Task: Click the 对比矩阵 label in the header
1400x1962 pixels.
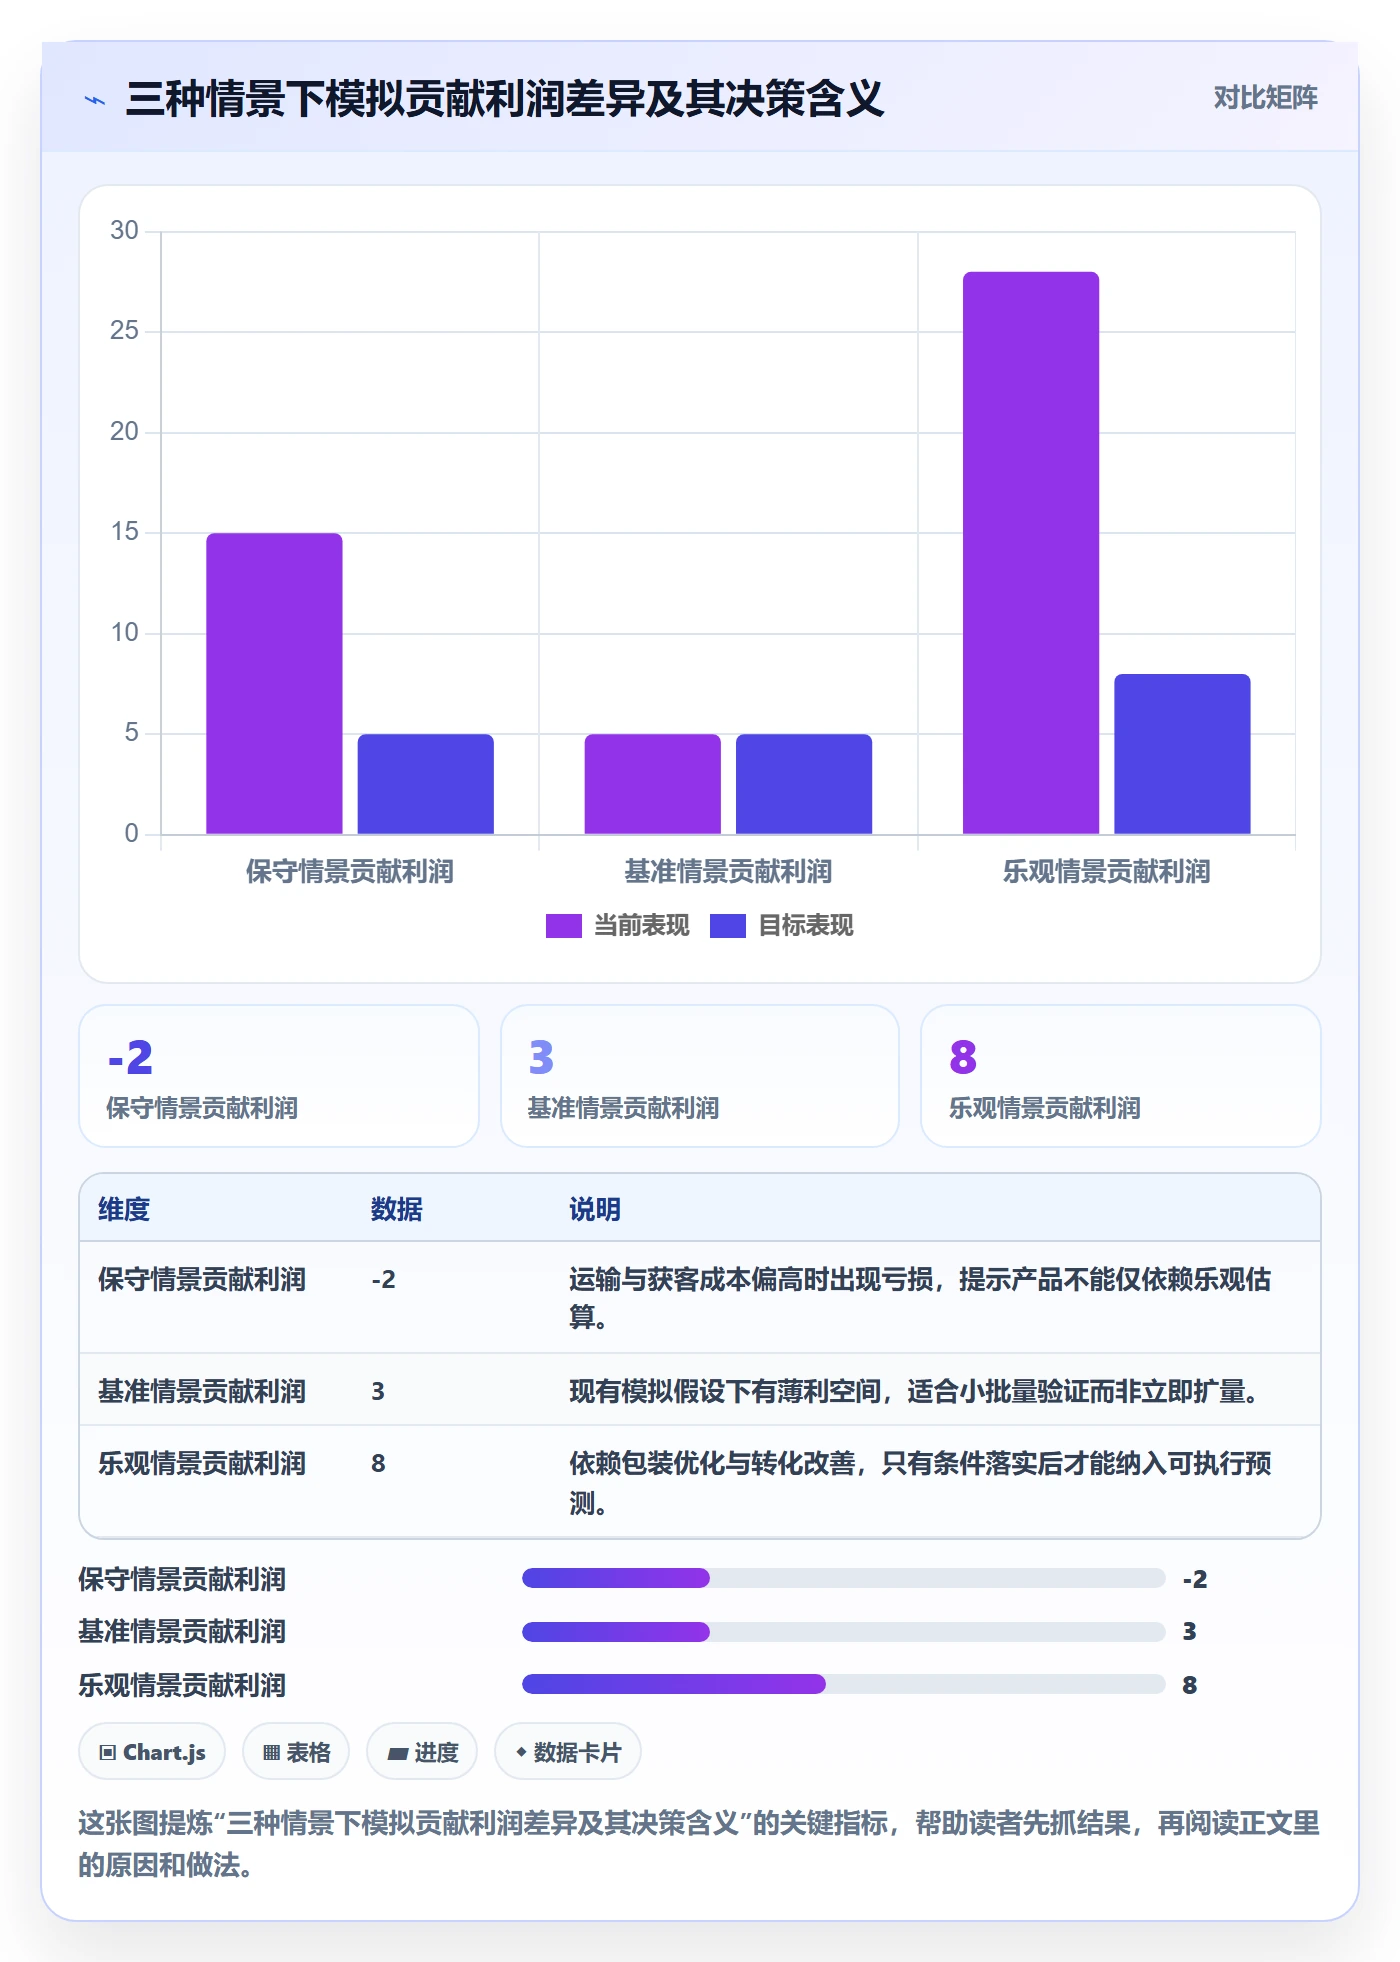Action: tap(1265, 98)
